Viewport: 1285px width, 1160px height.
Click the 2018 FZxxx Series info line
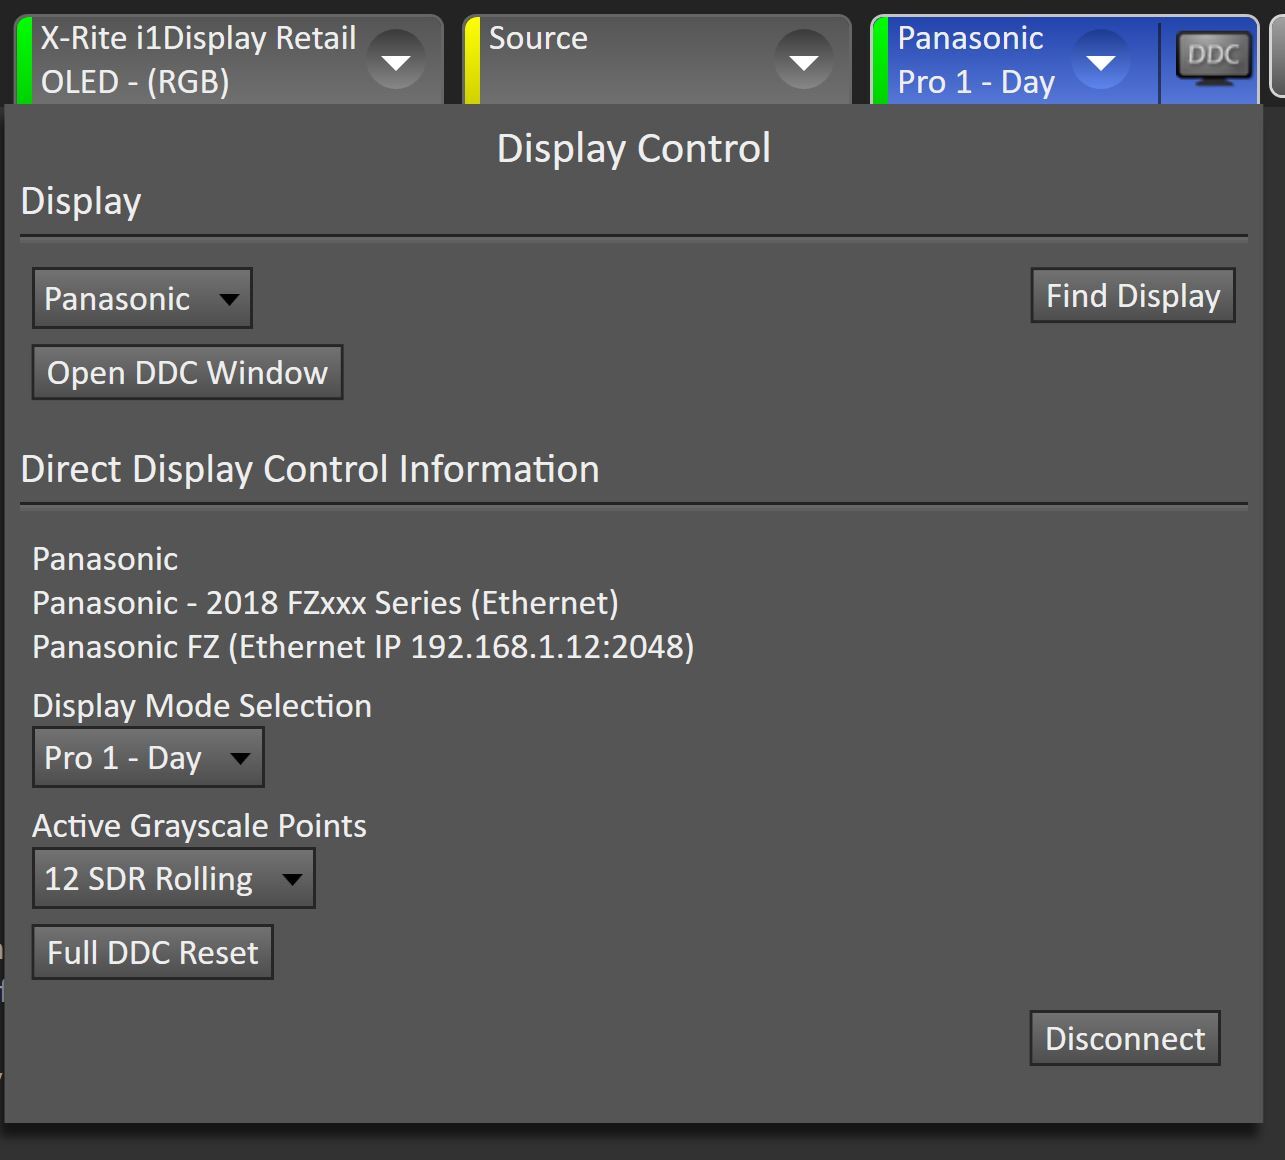point(325,603)
